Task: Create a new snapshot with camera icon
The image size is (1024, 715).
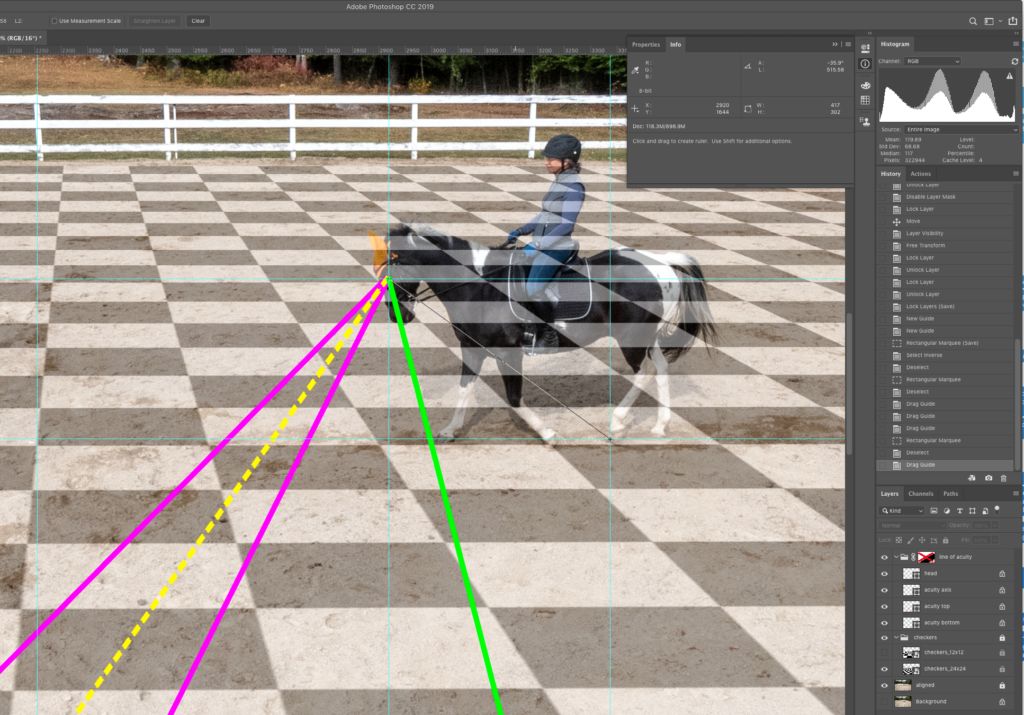Action: (989, 478)
